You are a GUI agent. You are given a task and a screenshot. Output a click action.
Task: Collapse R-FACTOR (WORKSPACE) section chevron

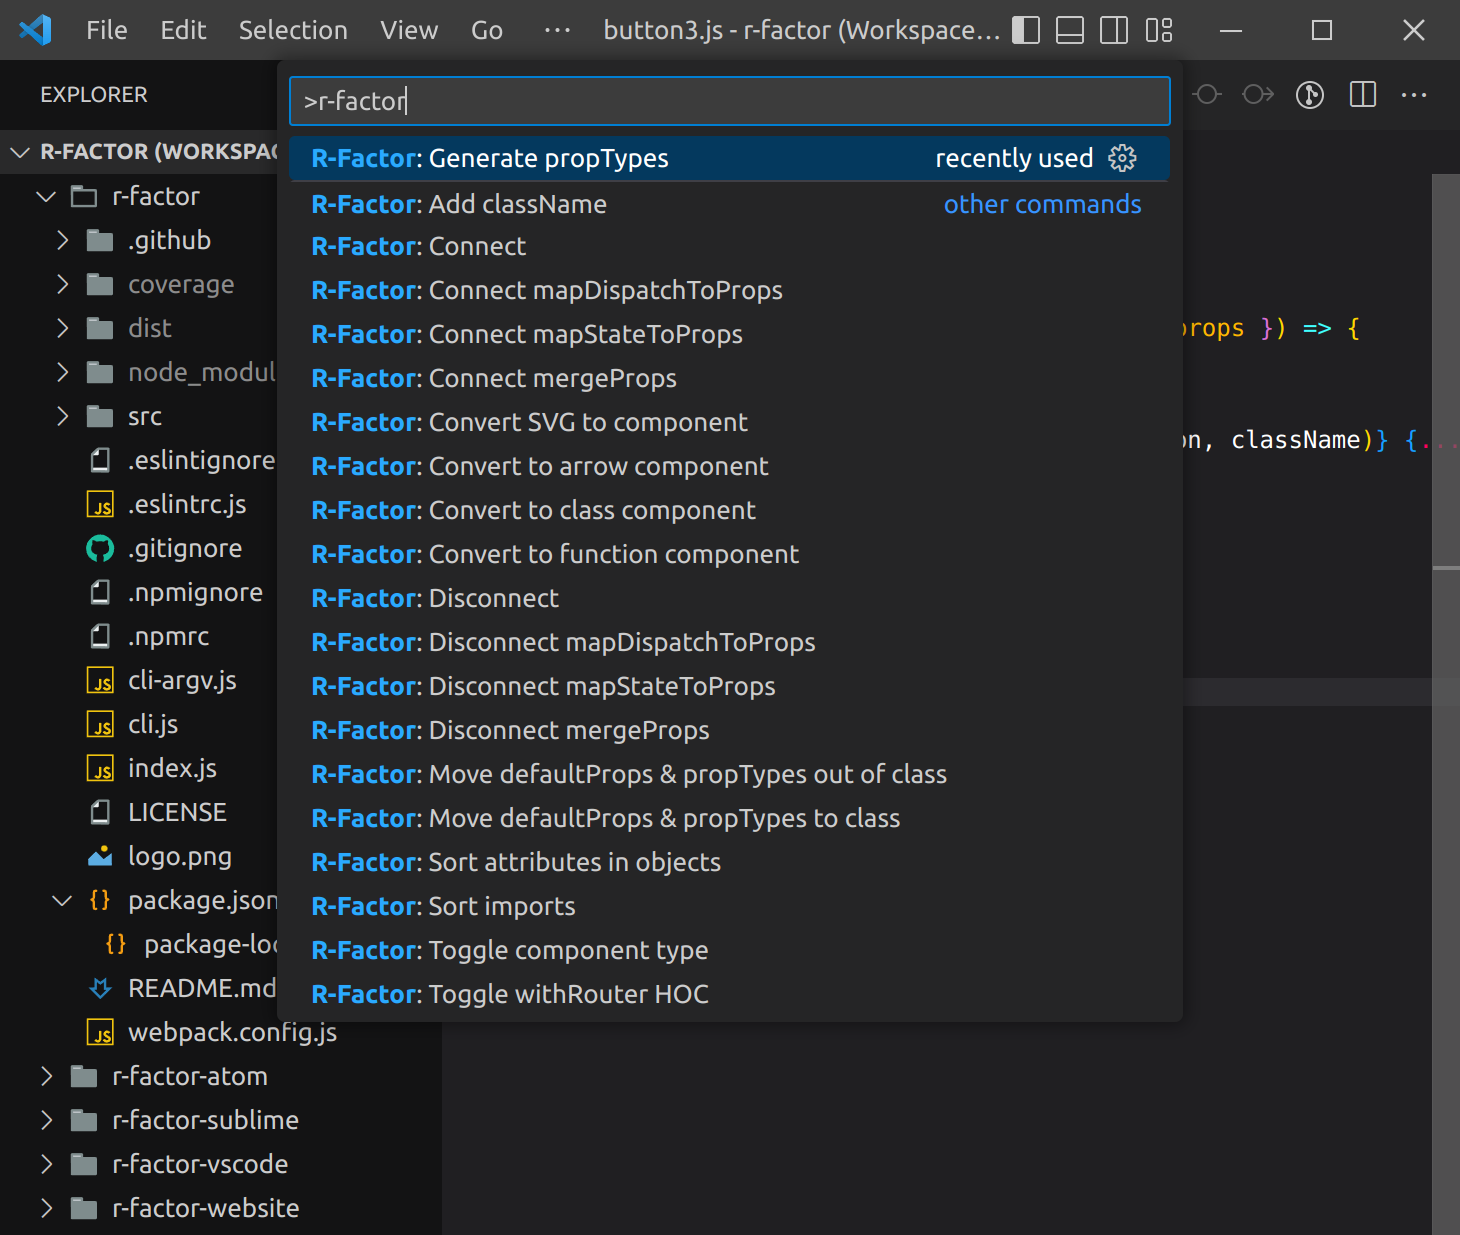click(x=19, y=152)
